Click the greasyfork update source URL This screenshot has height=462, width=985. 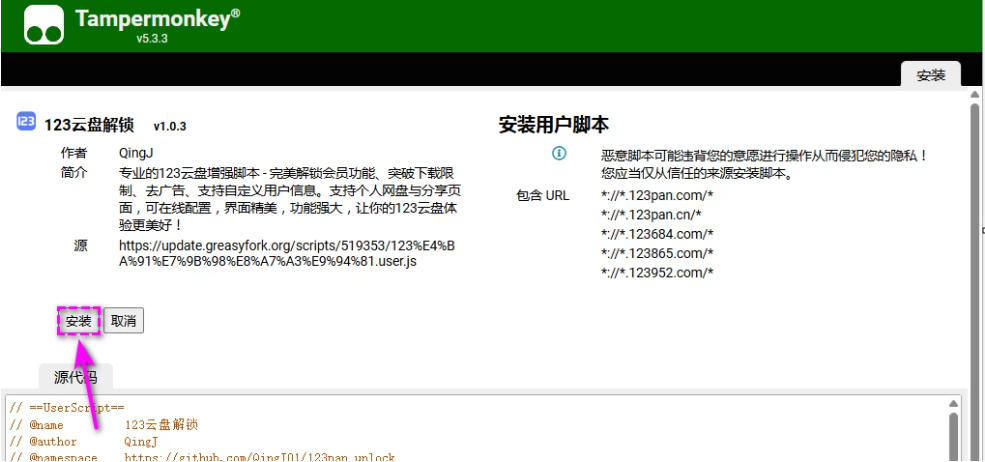point(286,253)
